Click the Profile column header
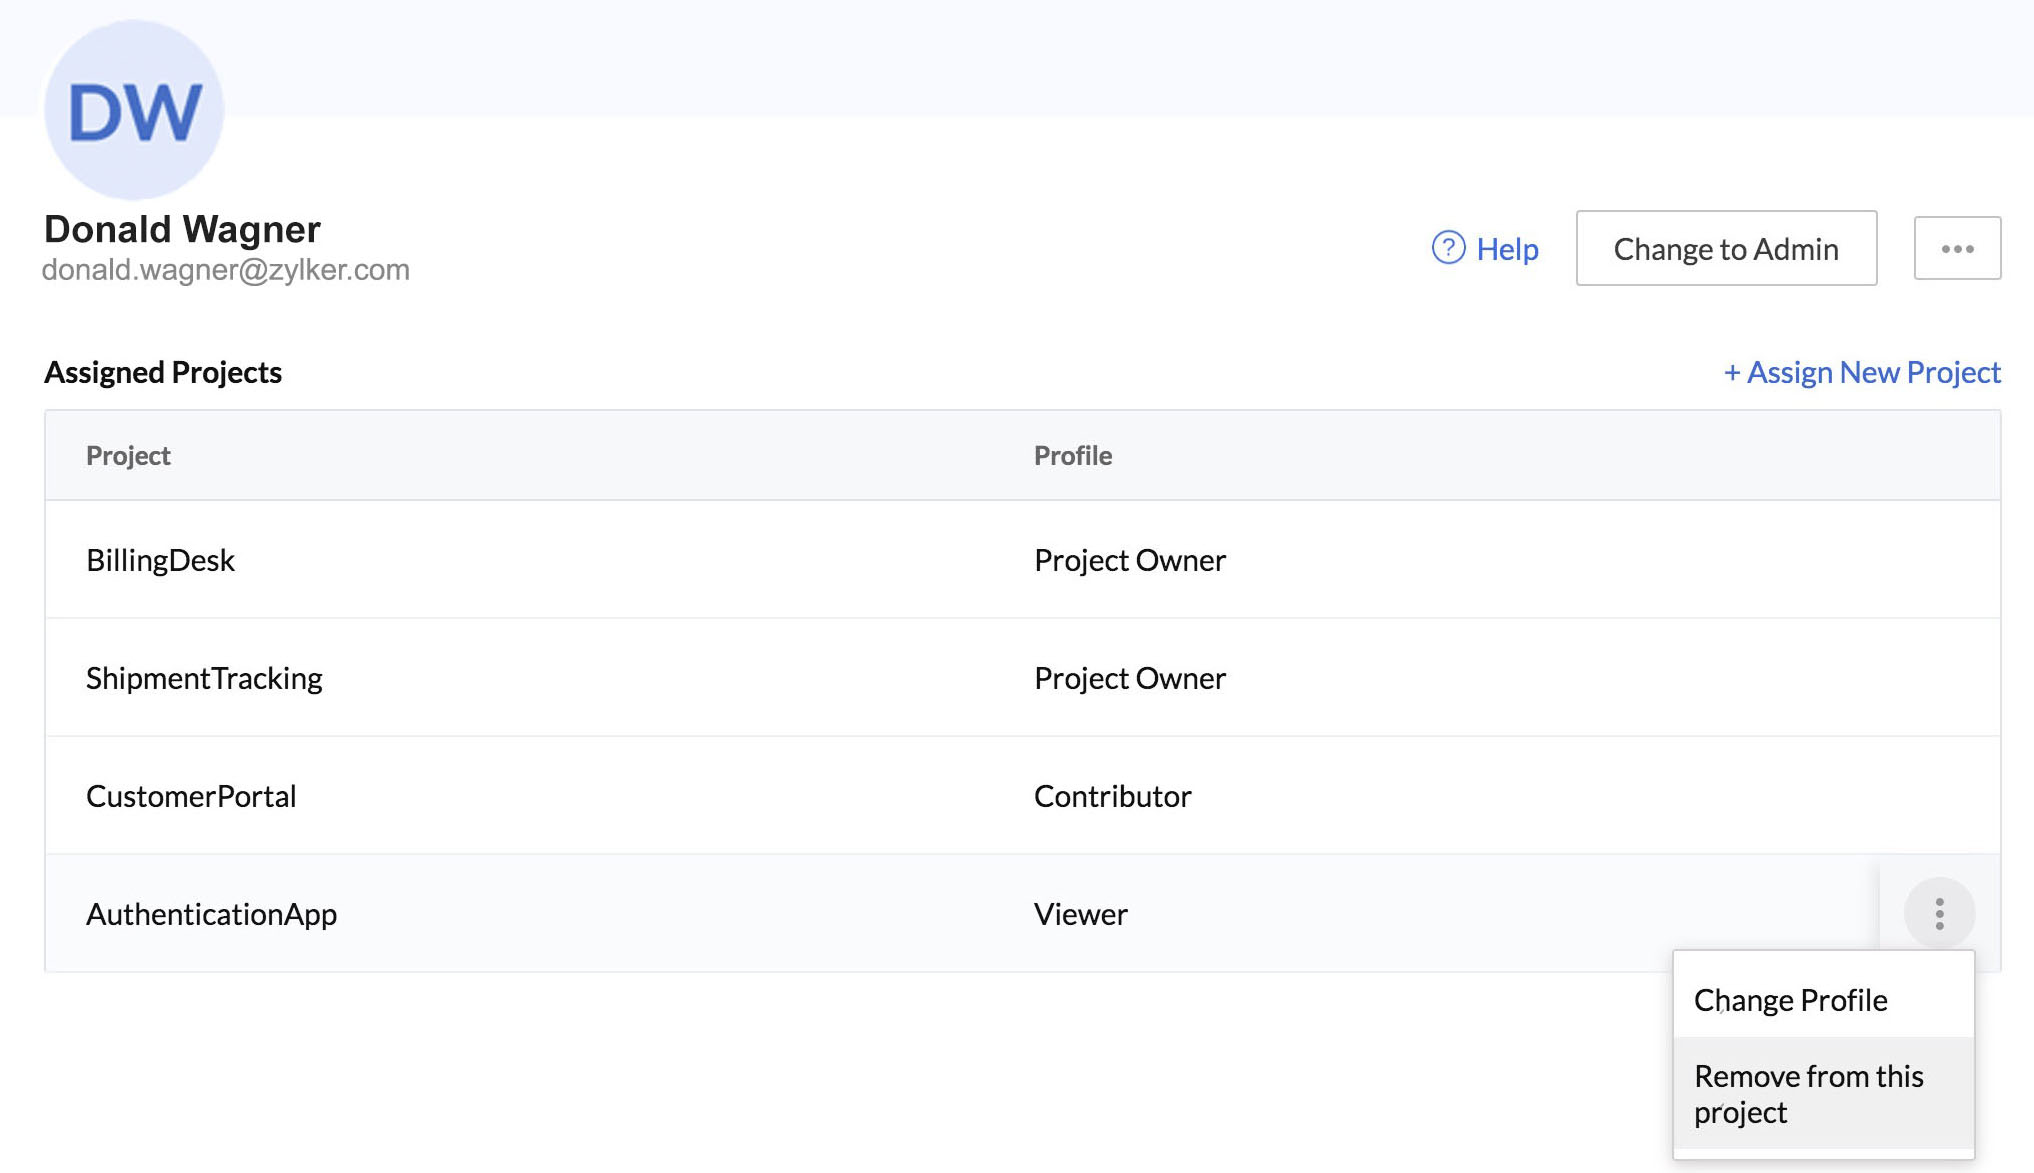This screenshot has height=1173, width=2034. click(1072, 456)
